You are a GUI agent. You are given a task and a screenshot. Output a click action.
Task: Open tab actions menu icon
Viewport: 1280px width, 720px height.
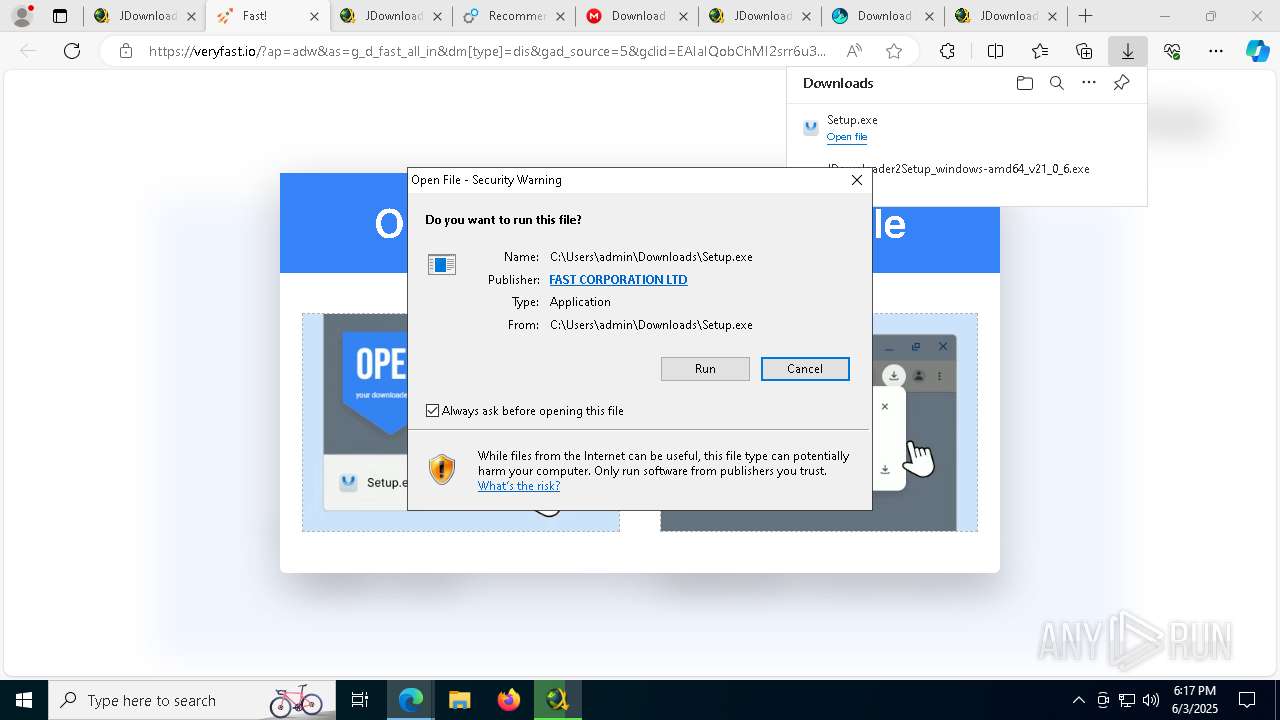[60, 16]
